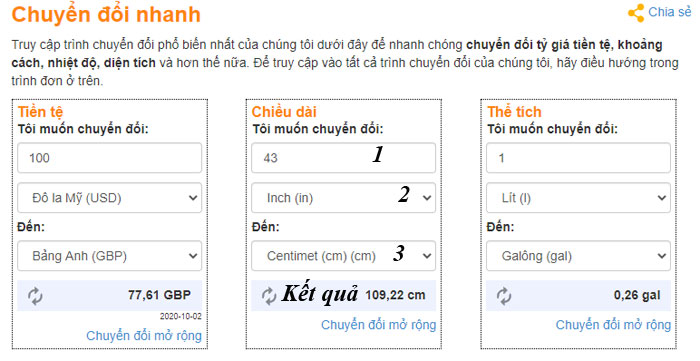
Task: Open Chuyển đổi mở rộng under Tiền tệ
Action: pos(144,336)
